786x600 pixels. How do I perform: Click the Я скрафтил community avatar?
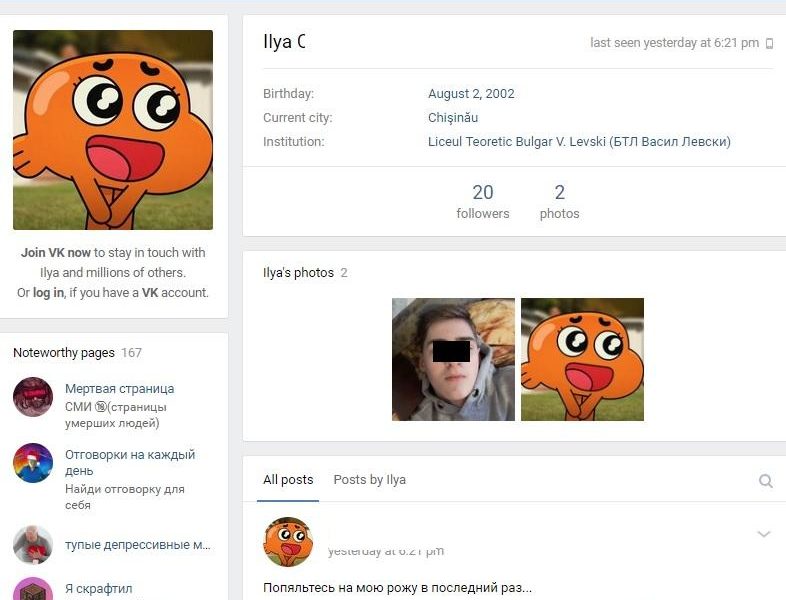tap(33, 589)
